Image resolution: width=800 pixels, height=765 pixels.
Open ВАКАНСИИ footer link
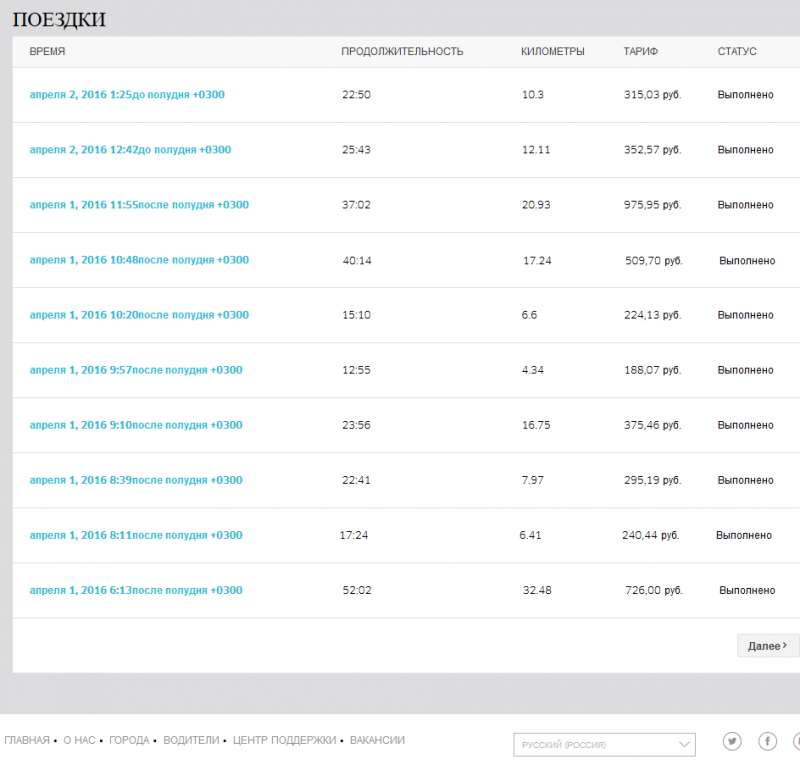pyautogui.click(x=377, y=740)
